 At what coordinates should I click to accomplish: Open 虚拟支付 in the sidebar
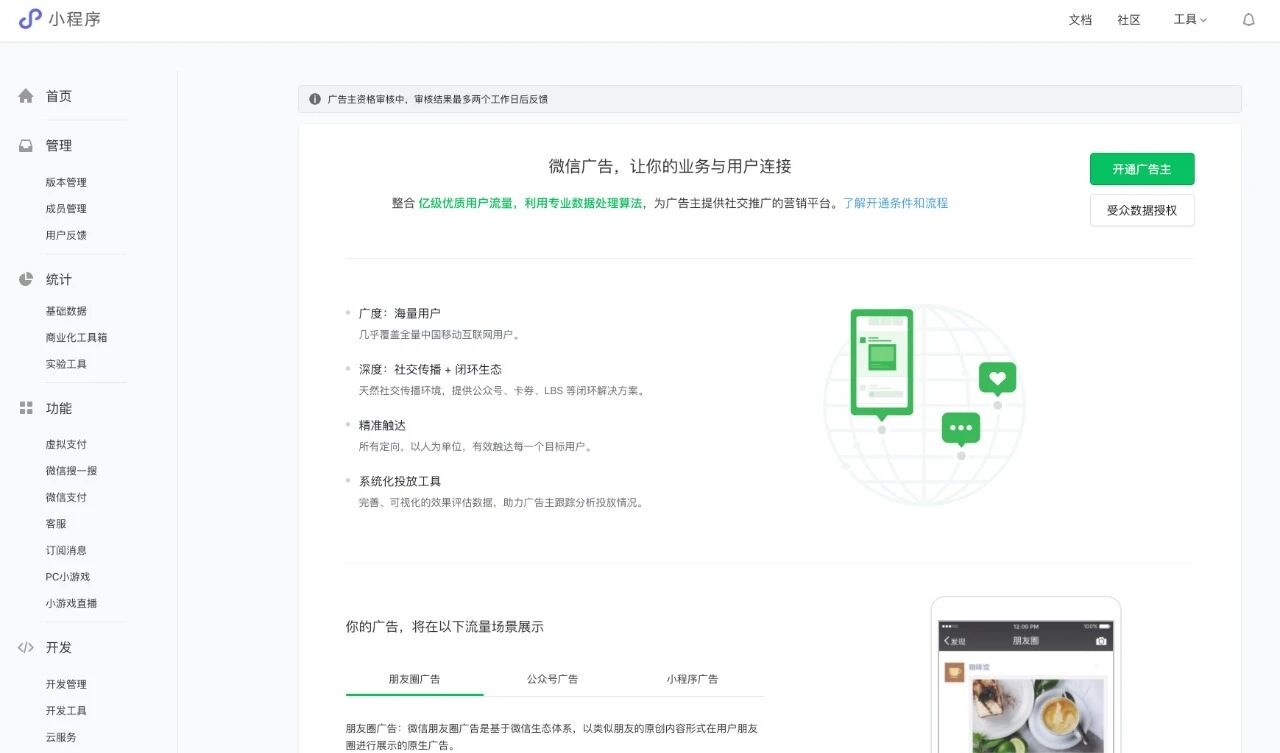[x=66, y=444]
